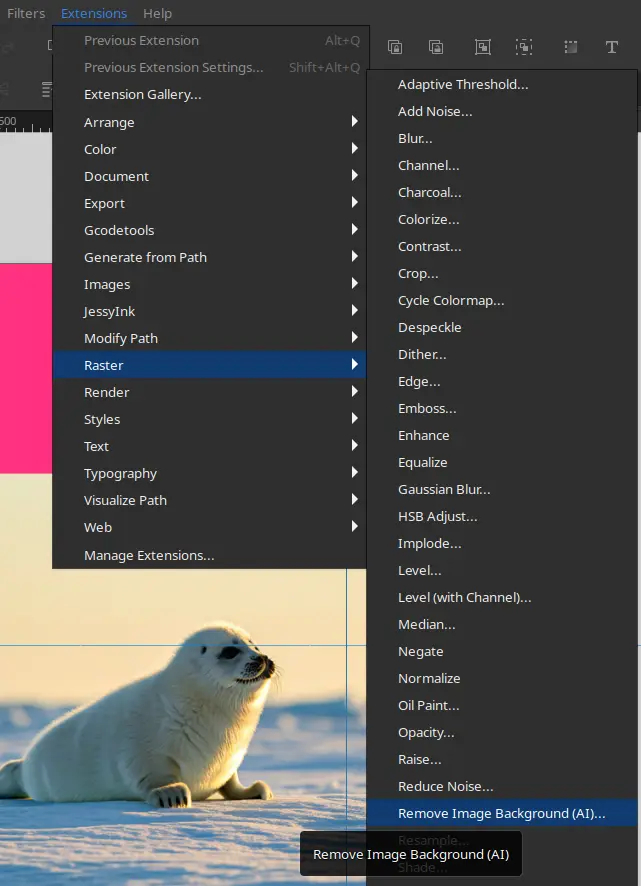Open the Render submenu
The width and height of the screenshot is (641, 886).
(209, 392)
